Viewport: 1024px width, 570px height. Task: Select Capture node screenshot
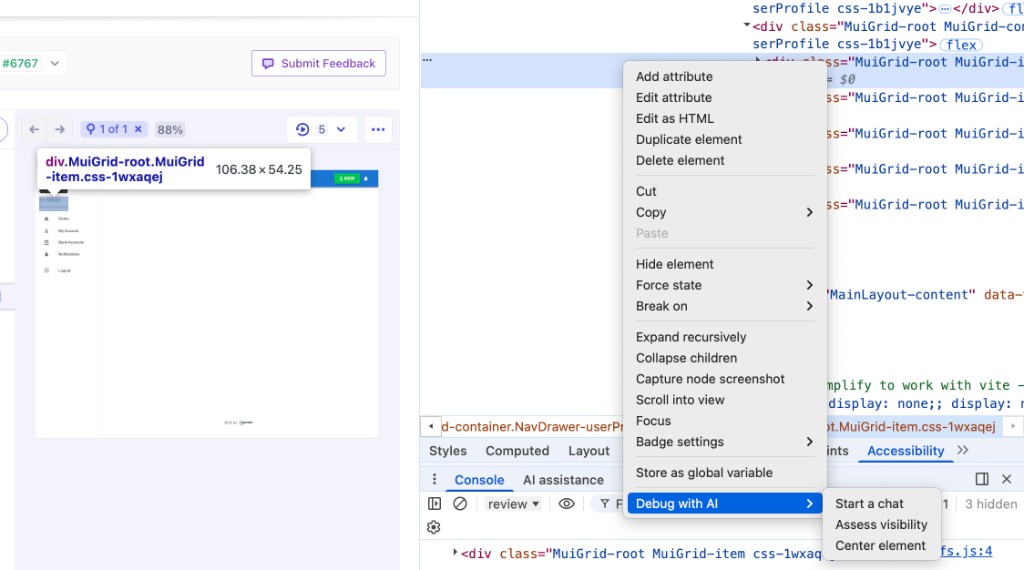(x=710, y=379)
